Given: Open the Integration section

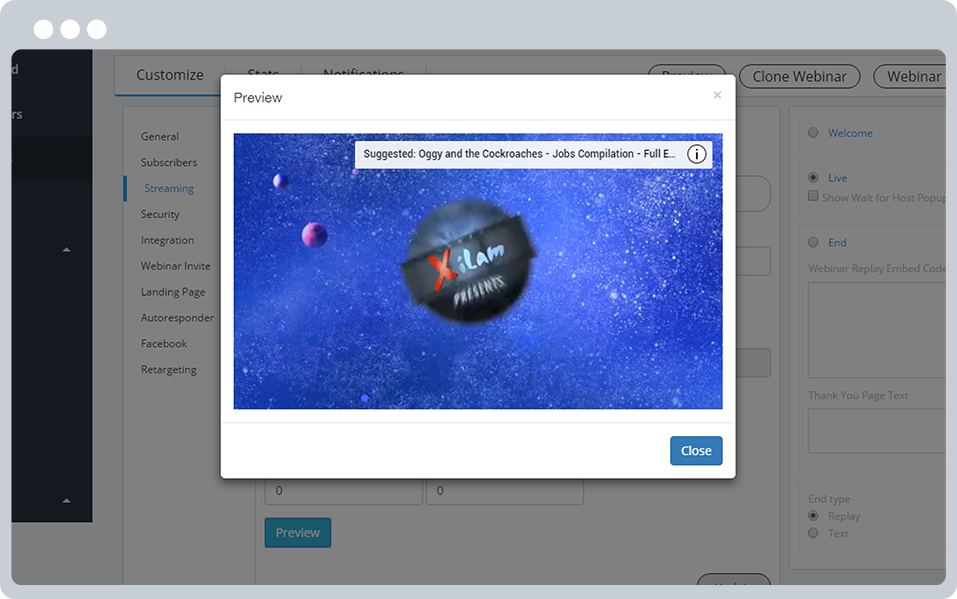Looking at the screenshot, I should coord(167,240).
